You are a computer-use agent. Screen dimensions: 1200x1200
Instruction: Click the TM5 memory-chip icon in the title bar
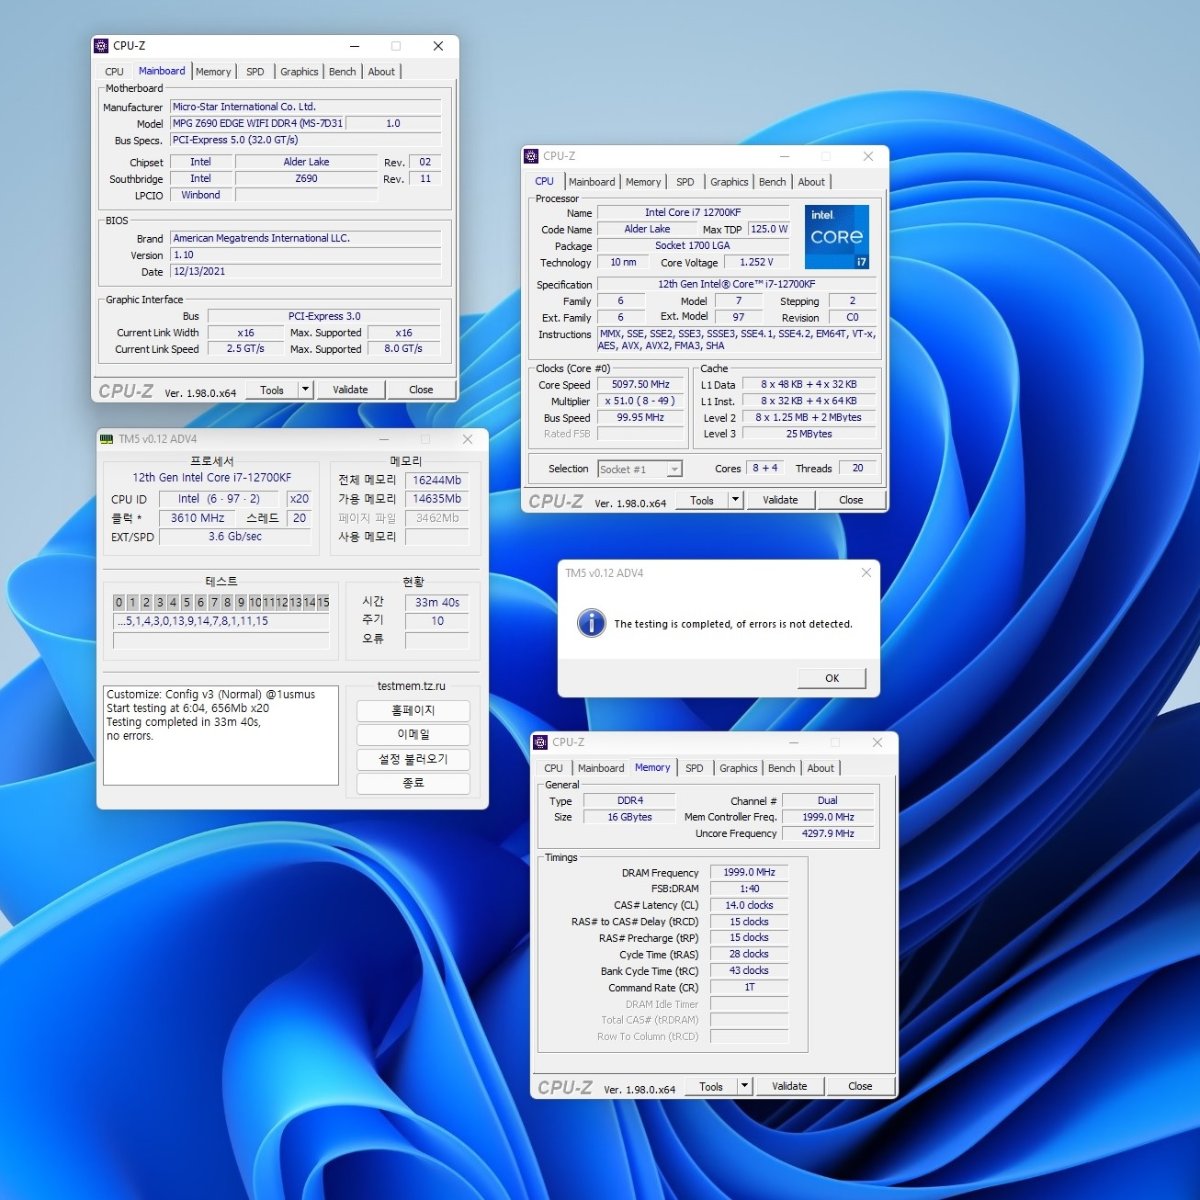[x=106, y=439]
